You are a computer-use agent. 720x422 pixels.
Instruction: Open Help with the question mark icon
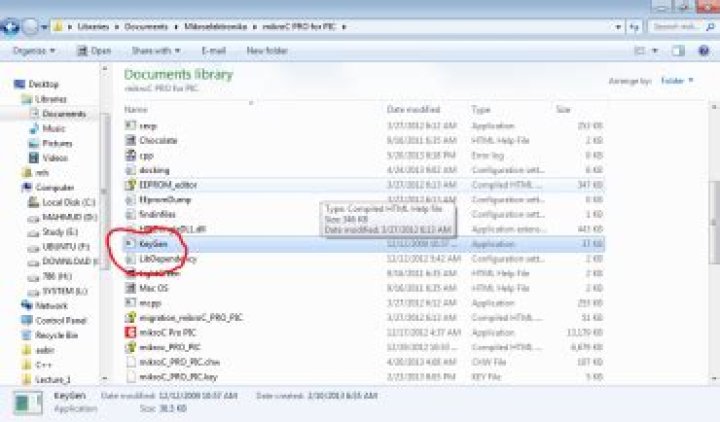point(703,51)
